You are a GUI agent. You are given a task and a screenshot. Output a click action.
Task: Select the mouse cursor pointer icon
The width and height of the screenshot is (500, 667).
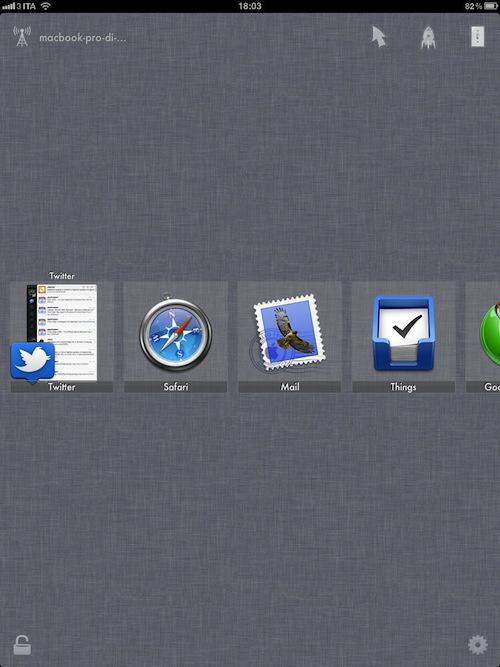378,37
